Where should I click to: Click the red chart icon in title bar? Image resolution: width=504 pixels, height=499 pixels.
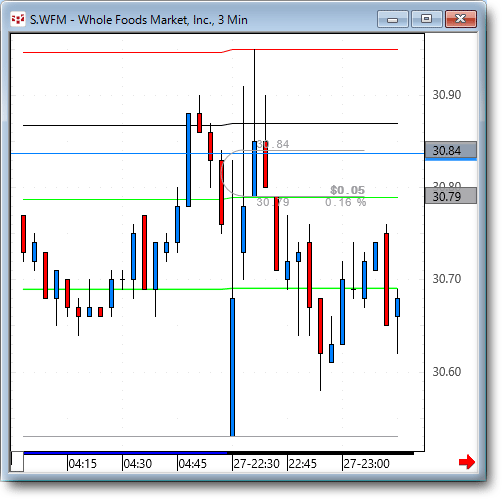18,19
